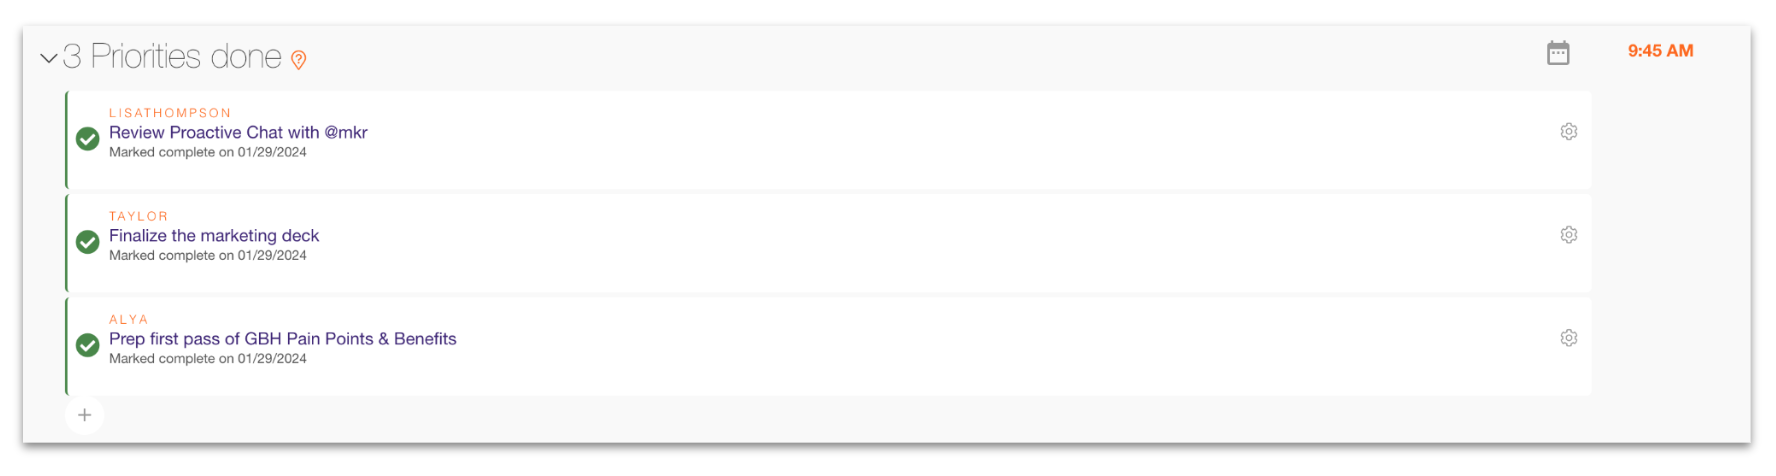The width and height of the screenshot is (1776, 476).
Task: Click the orange pin icon beside Priorities done
Action: (x=298, y=60)
